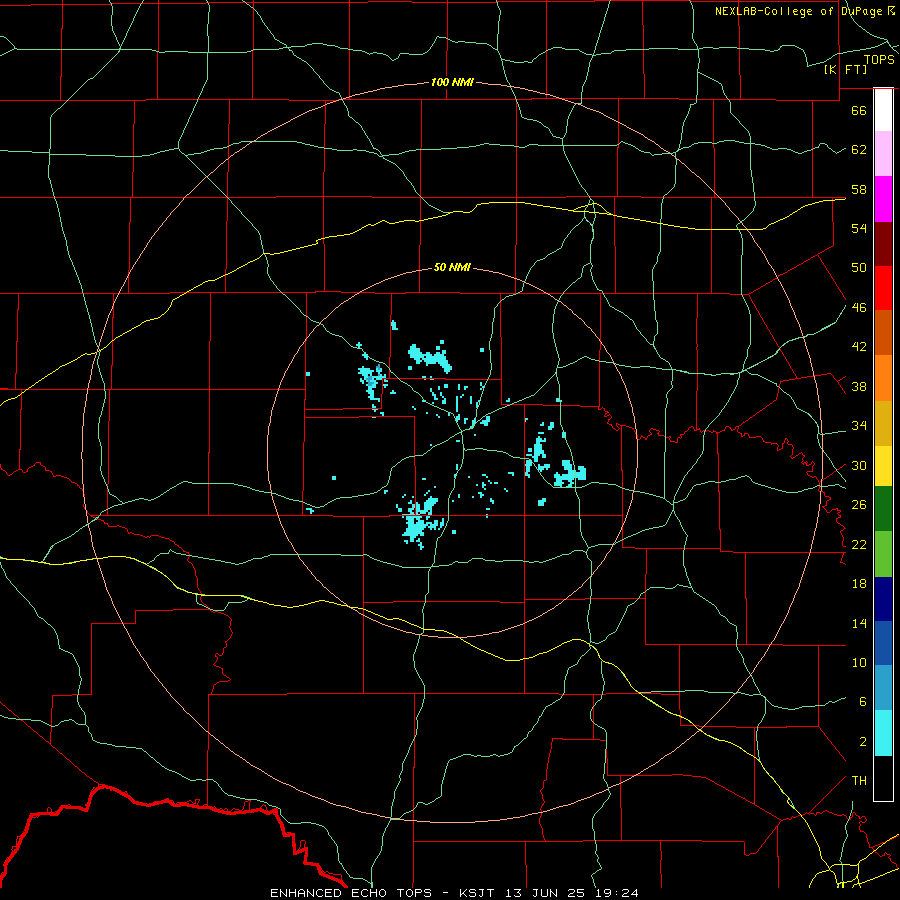Click the legend value 26

tap(859, 505)
